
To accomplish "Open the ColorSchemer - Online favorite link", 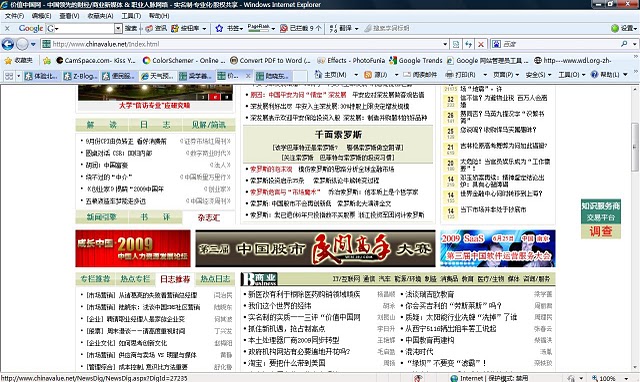I will 184,60.
